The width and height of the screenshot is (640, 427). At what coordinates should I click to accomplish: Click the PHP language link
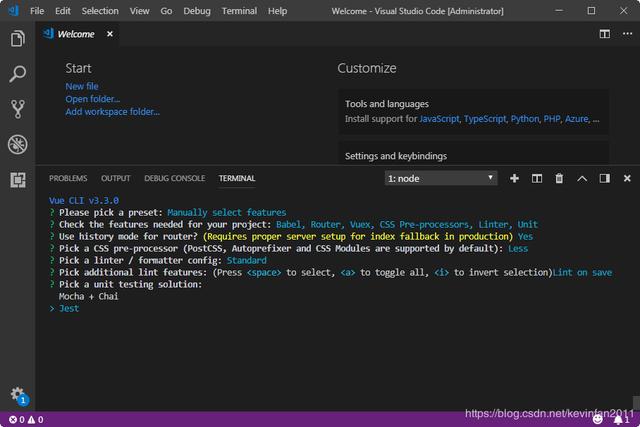[x=552, y=119]
